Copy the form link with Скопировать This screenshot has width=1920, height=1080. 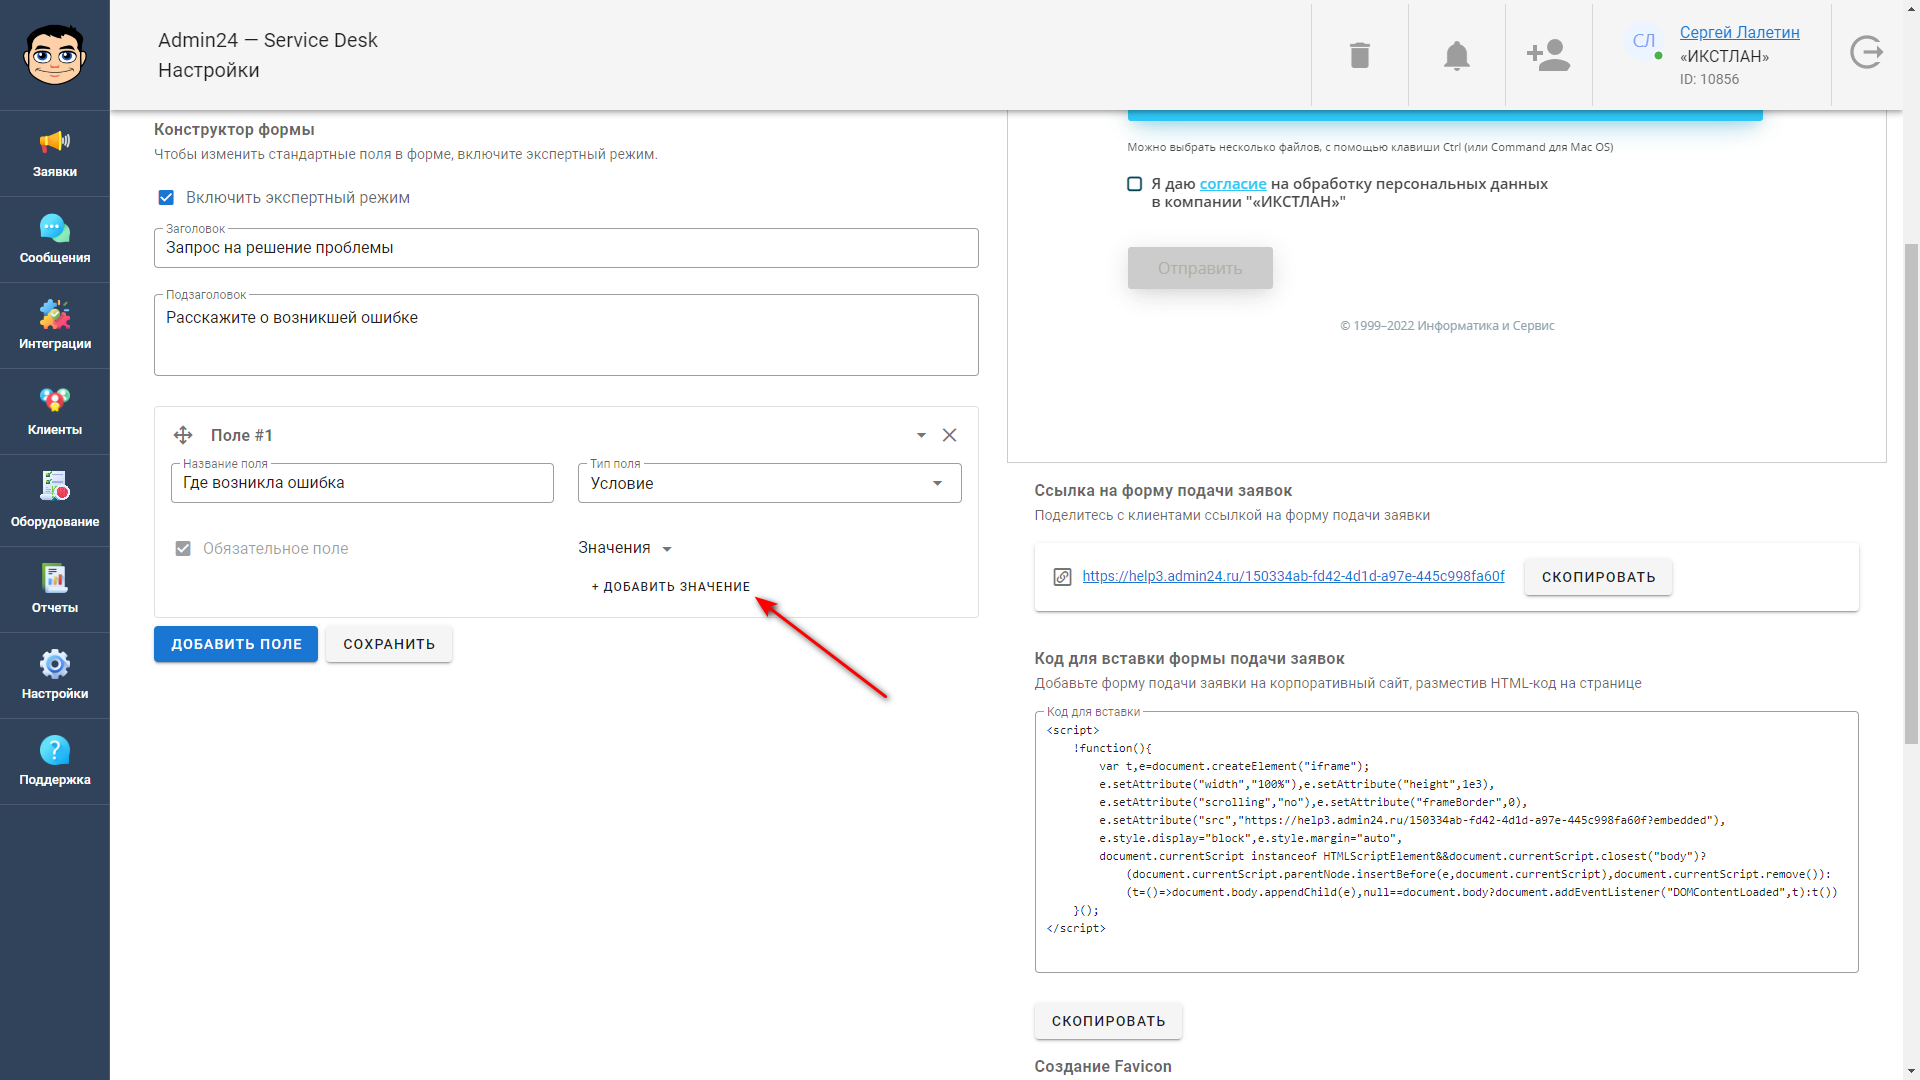1598,577
